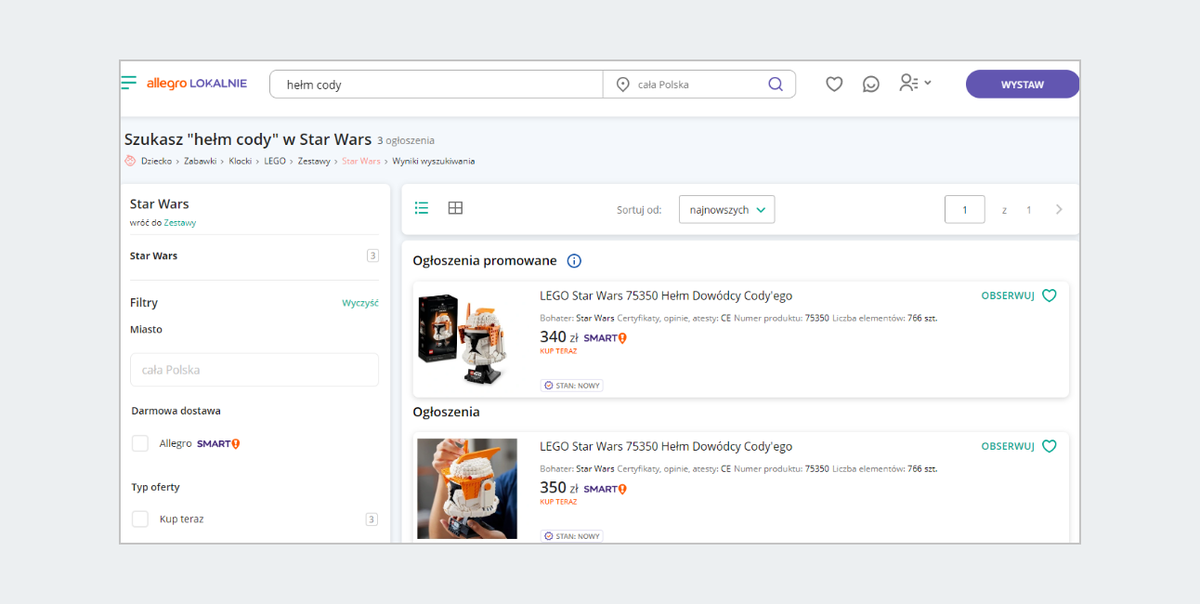Click Zestawy breadcrumb

[x=314, y=161]
